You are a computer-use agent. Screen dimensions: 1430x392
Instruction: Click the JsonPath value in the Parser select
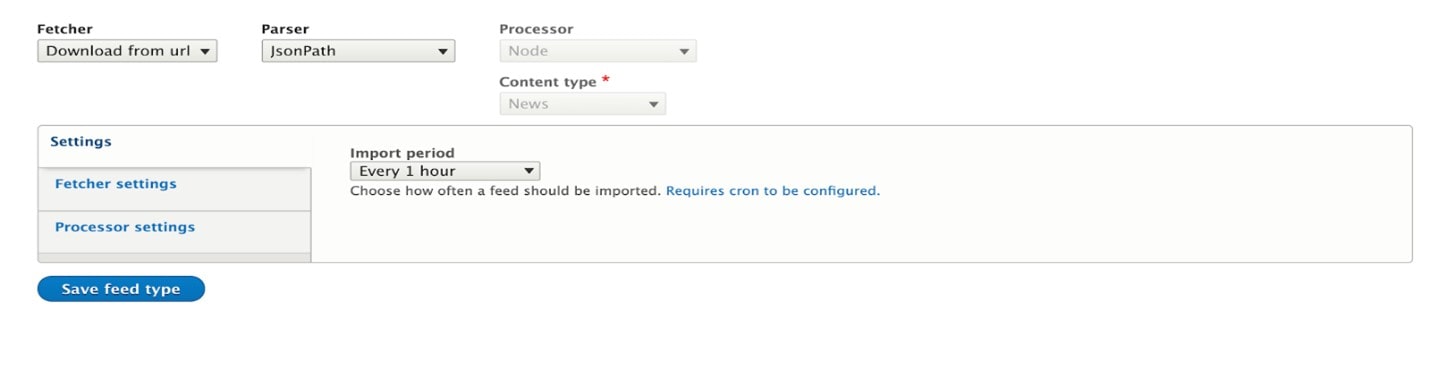pos(303,51)
